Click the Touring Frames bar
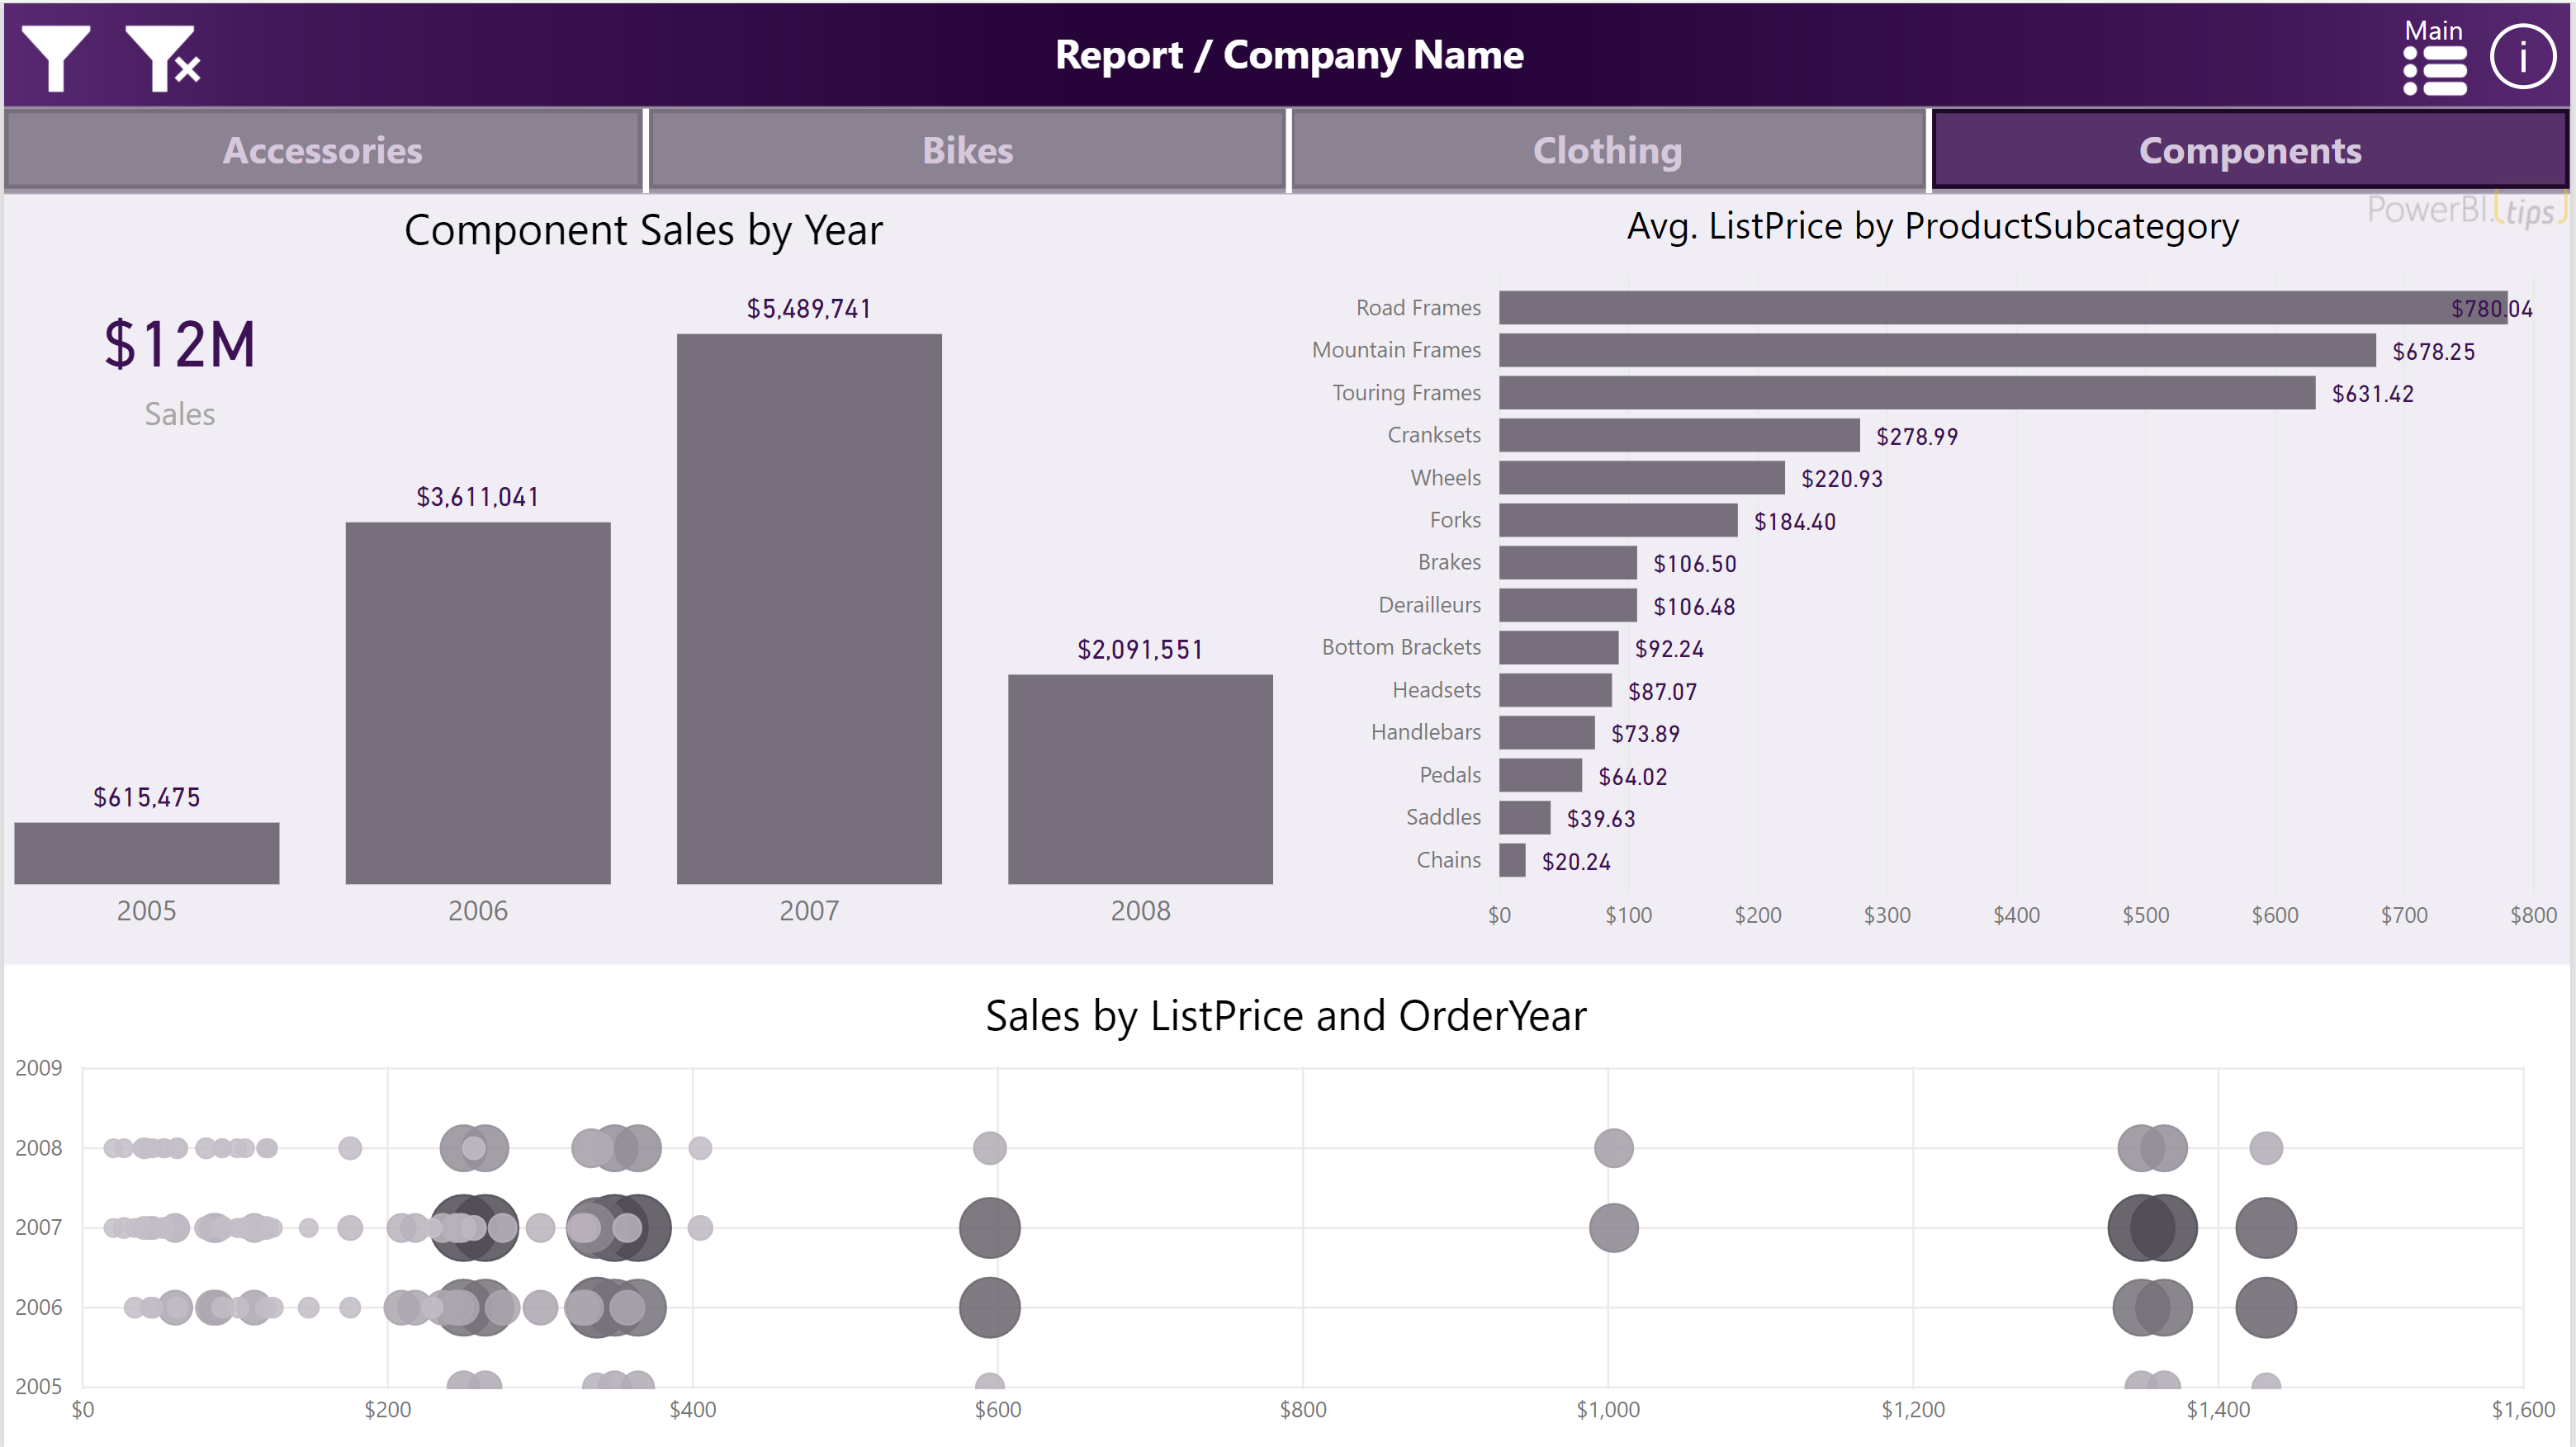This screenshot has height=1447, width=2576. [x=1906, y=393]
